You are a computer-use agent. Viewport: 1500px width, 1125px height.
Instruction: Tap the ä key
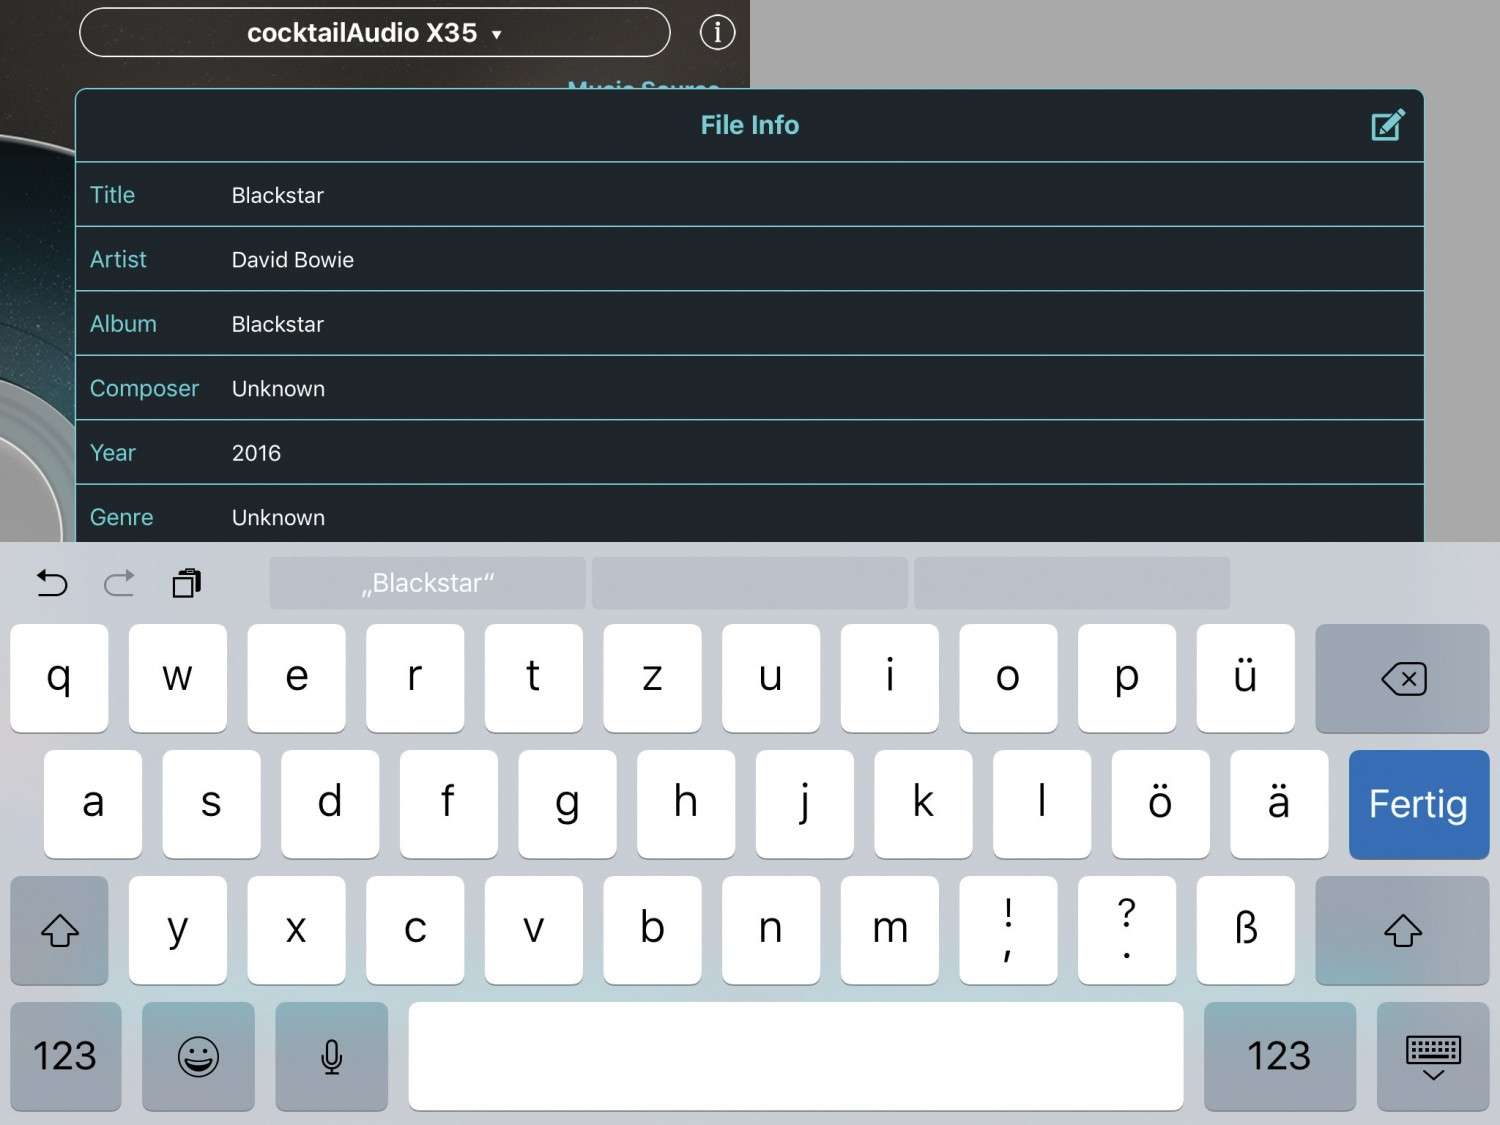(x=1279, y=804)
